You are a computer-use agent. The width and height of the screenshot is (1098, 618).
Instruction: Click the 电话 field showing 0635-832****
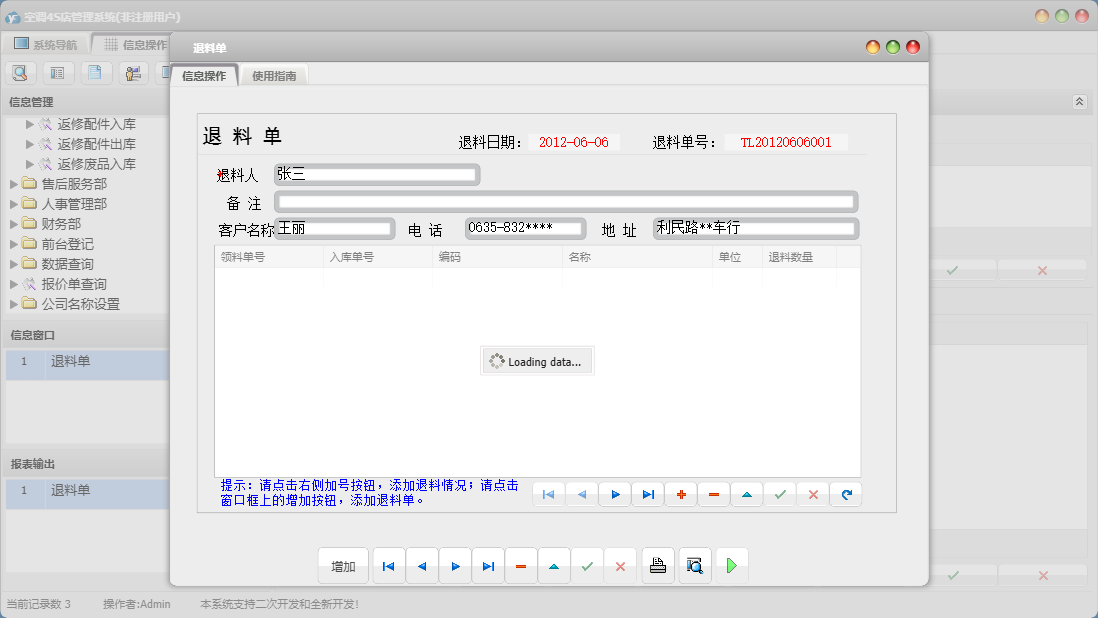525,228
